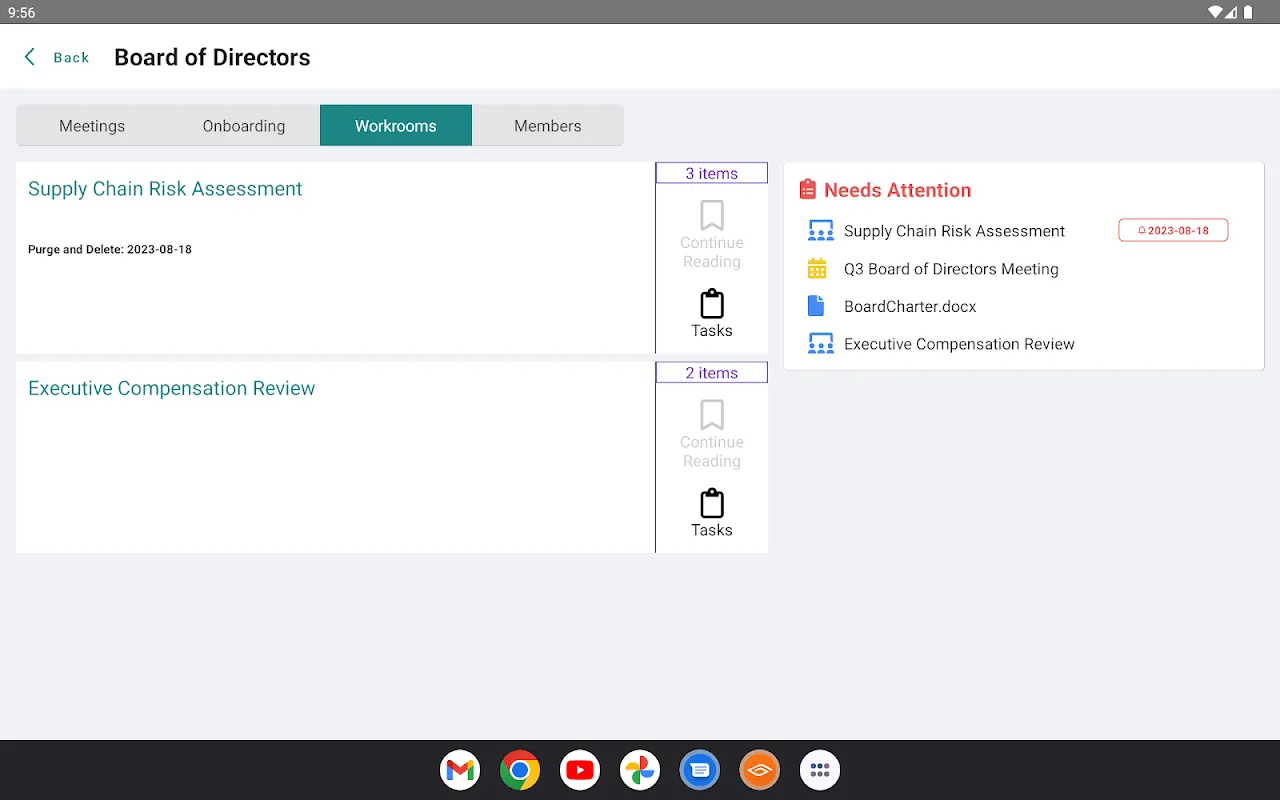This screenshot has height=800, width=1280.
Task: Open Tasks clipboard icon for Supply Chain Risk Assessment
Action: [x=712, y=303]
